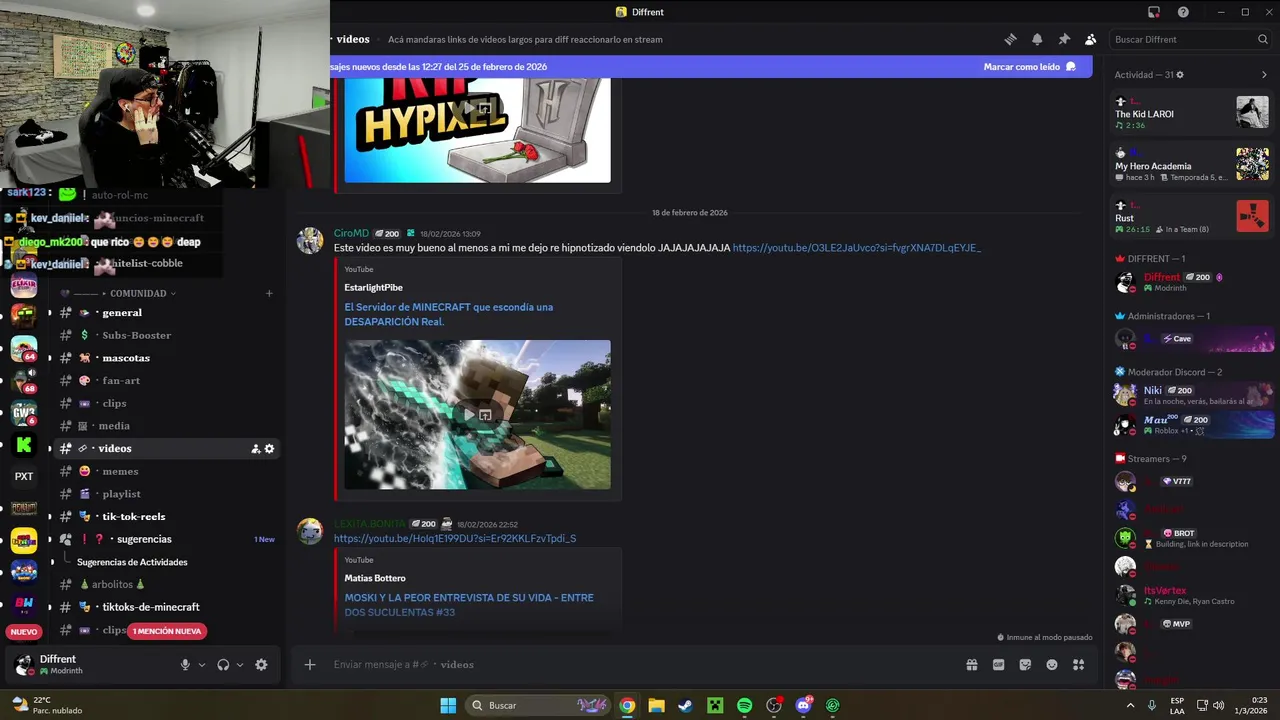Open the Threads icon in channel header
Screen dimensions: 1280x720
click(1010, 39)
